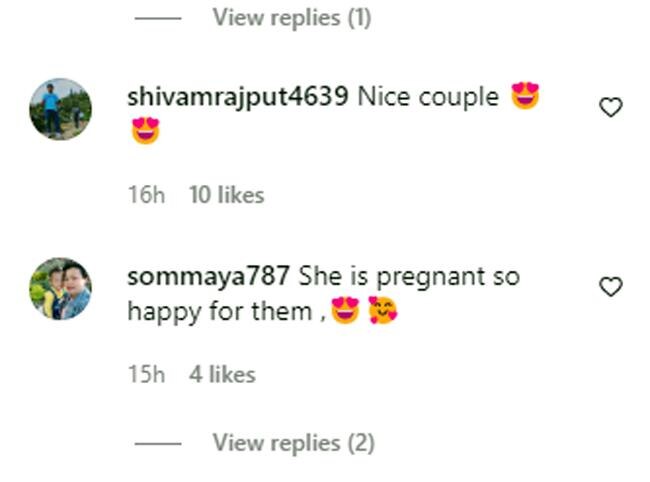Screen dimensions: 650x482
Task: Visit the sommaya787 username link
Action: coord(208,276)
